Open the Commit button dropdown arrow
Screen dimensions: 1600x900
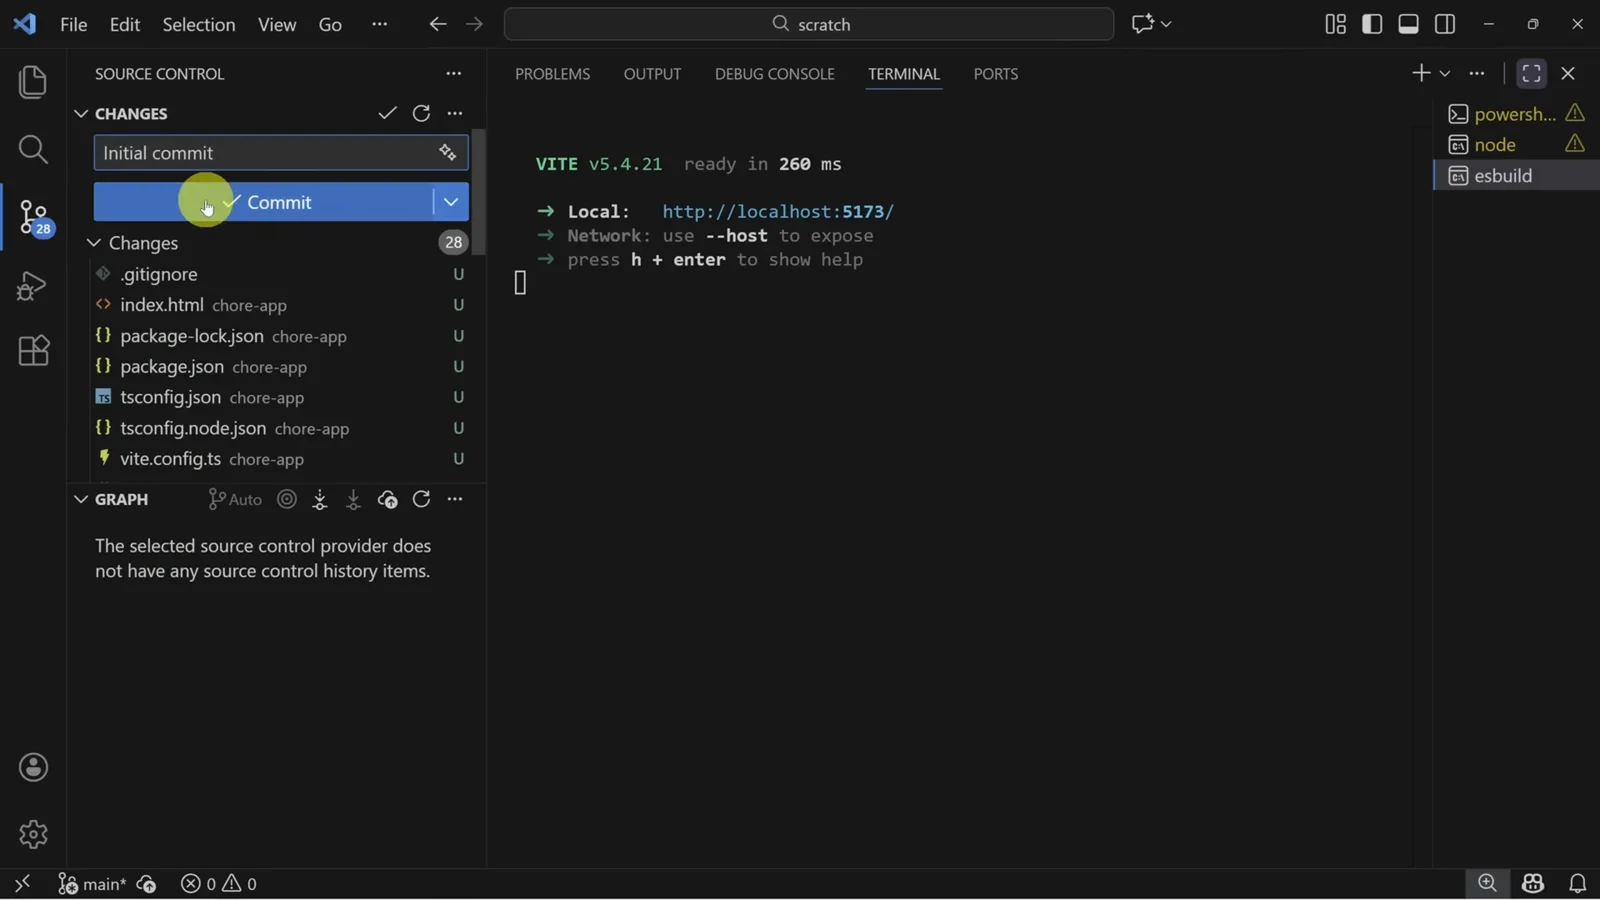(451, 202)
